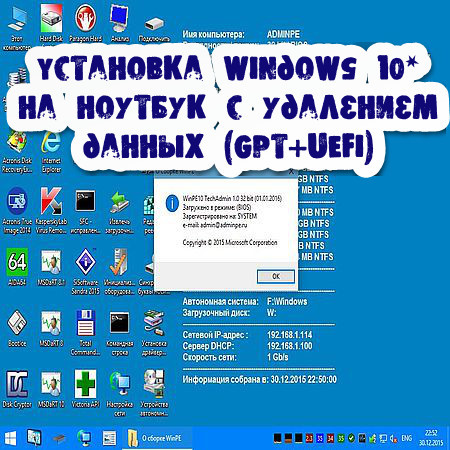The height and width of the screenshot is (450, 450).
Task: Click the network monitor tray icon
Action: pyautogui.click(x=383, y=438)
